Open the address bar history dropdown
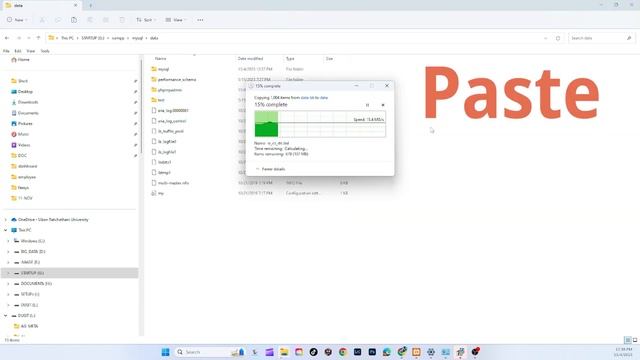This screenshot has height=360, width=640. [x=546, y=38]
